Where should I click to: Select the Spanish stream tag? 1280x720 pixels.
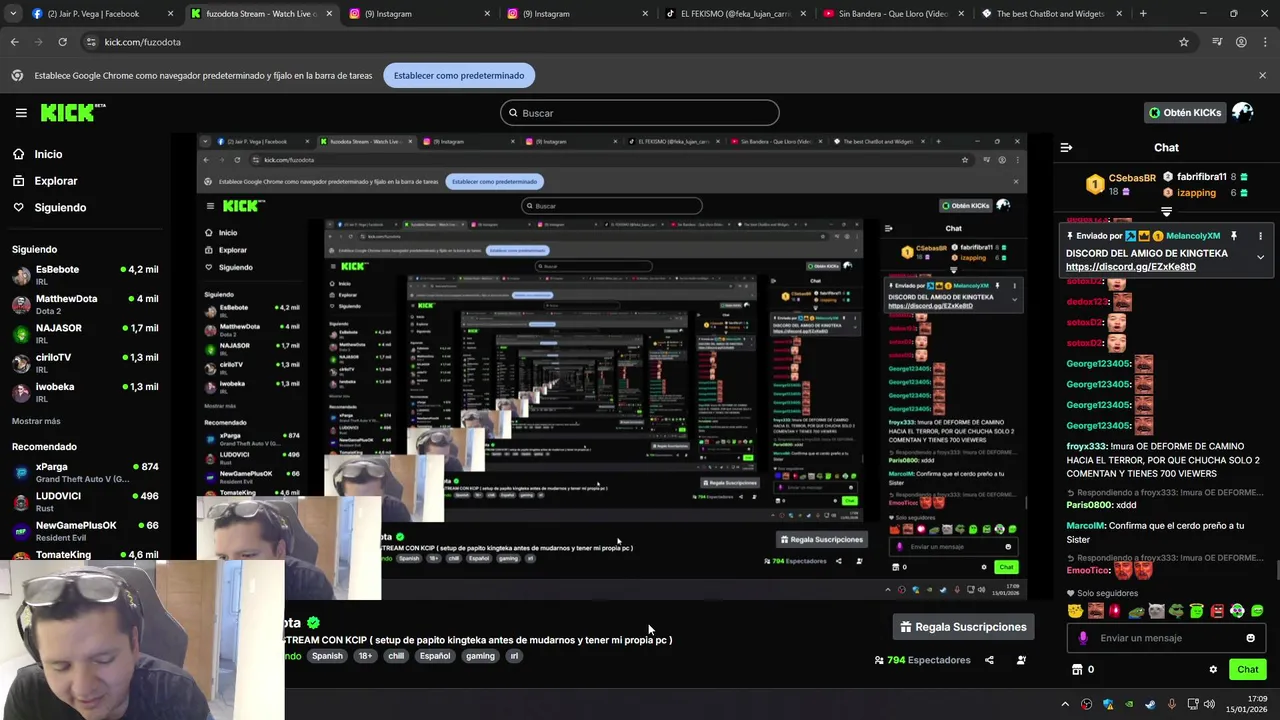327,656
